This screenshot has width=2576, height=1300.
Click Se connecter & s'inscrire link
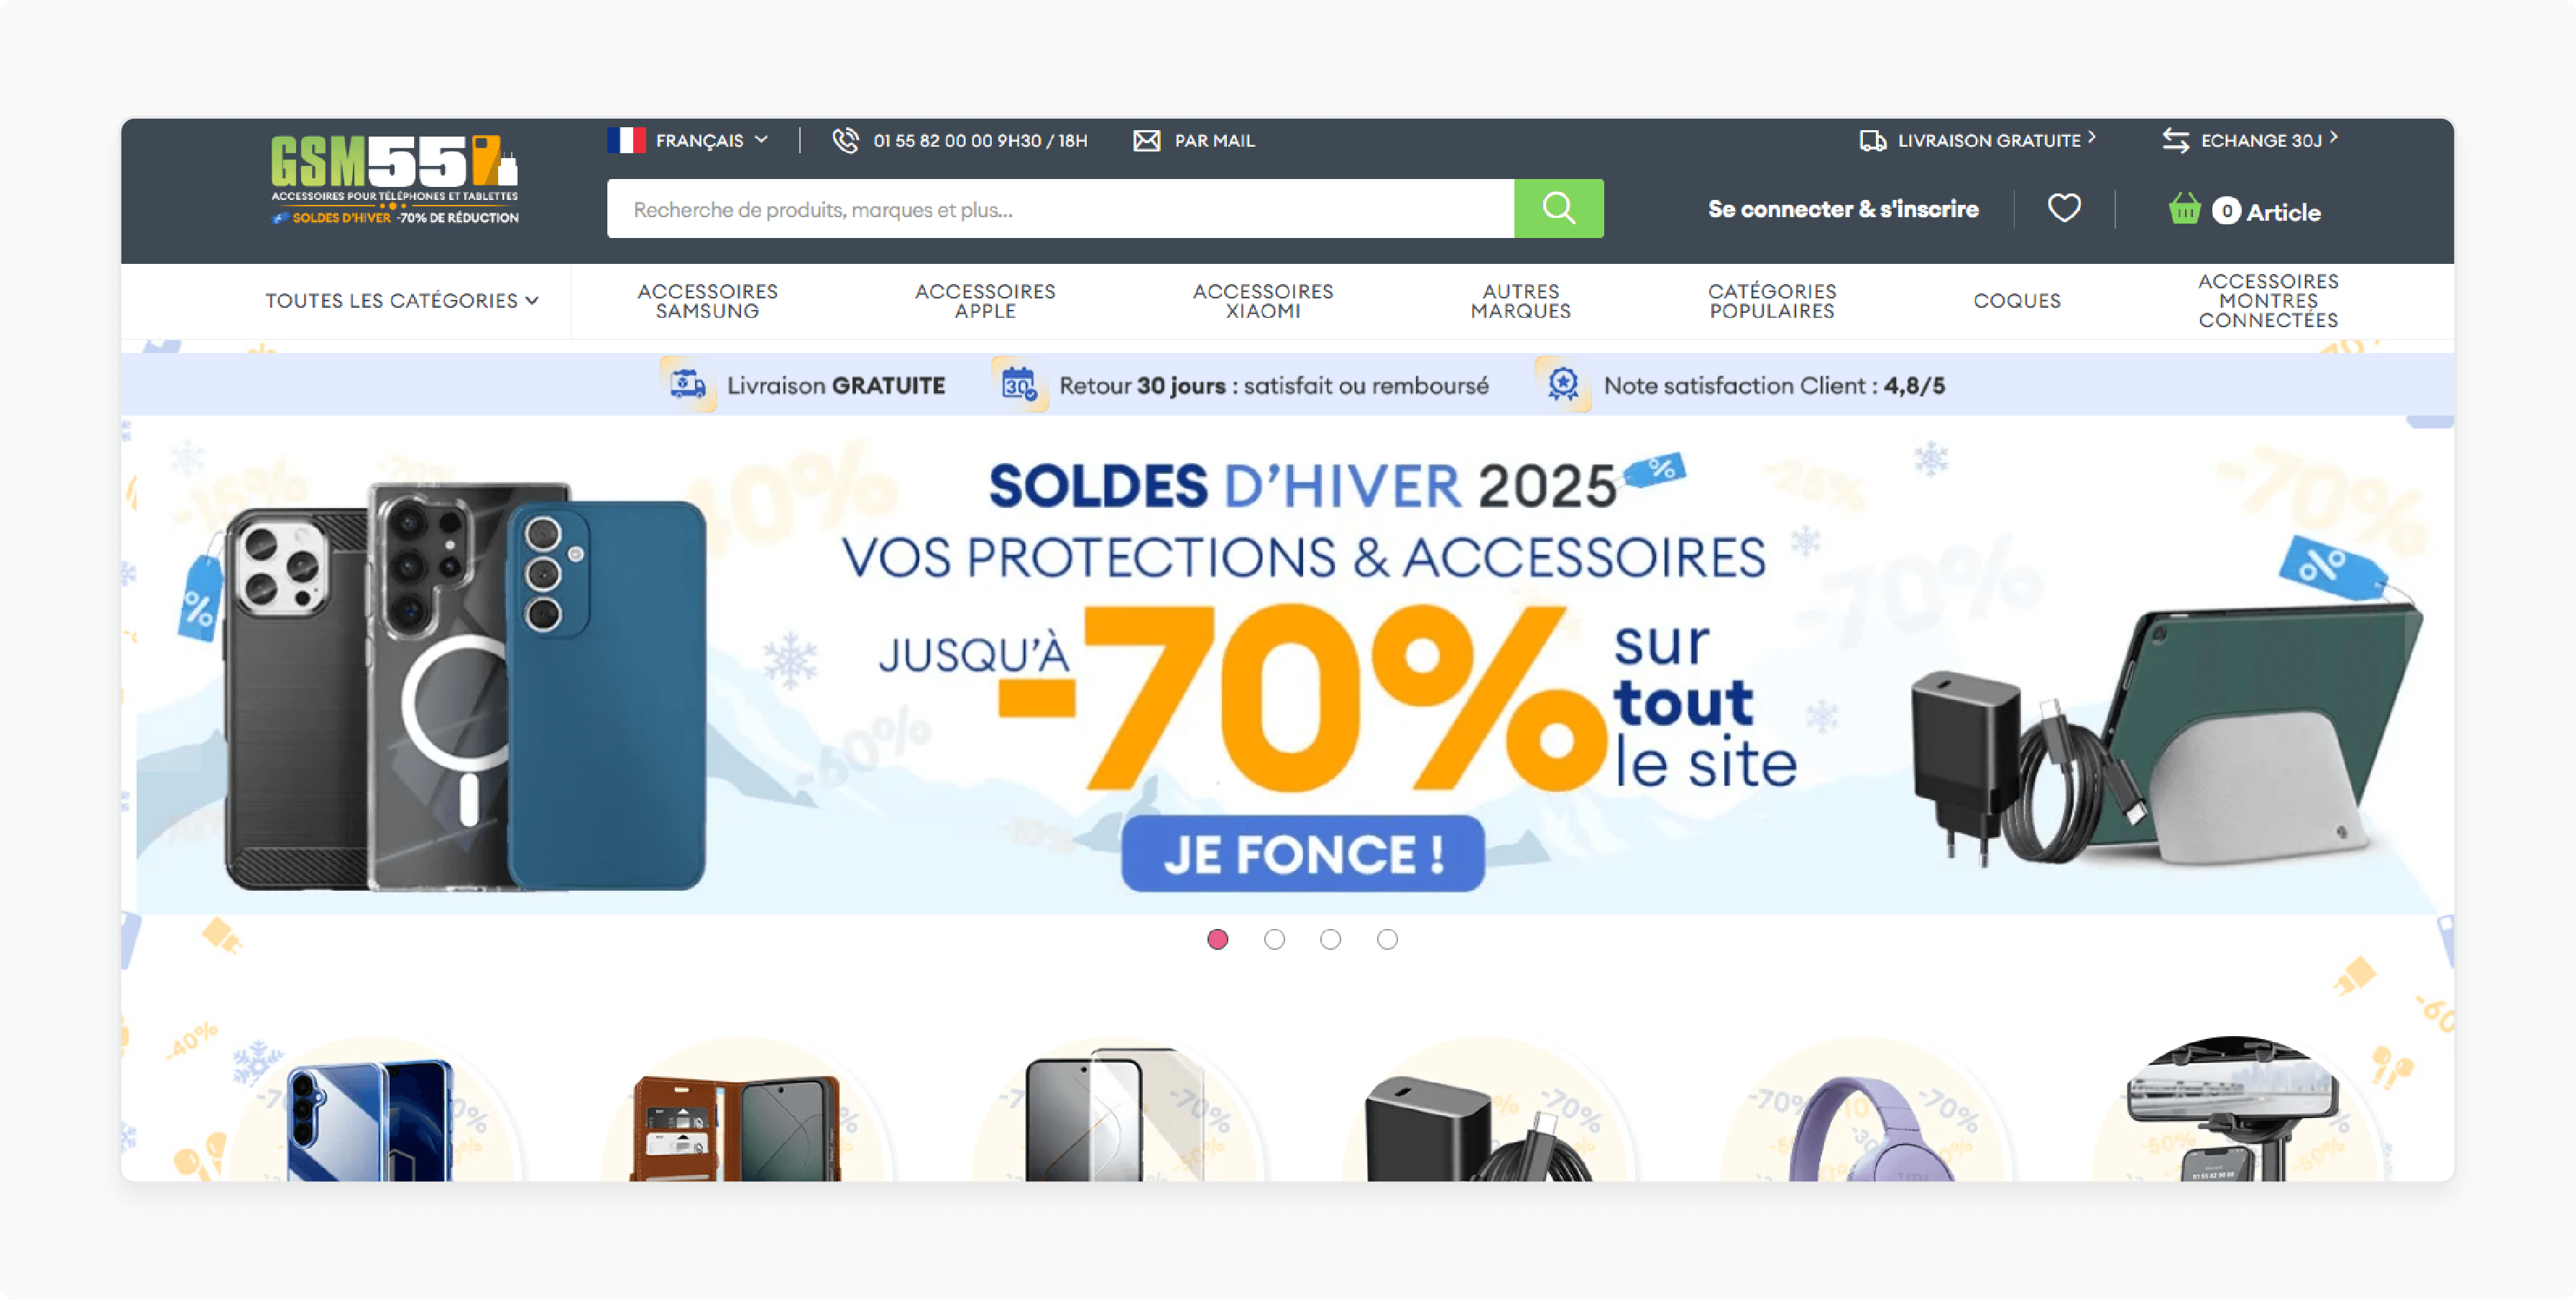point(1844,211)
